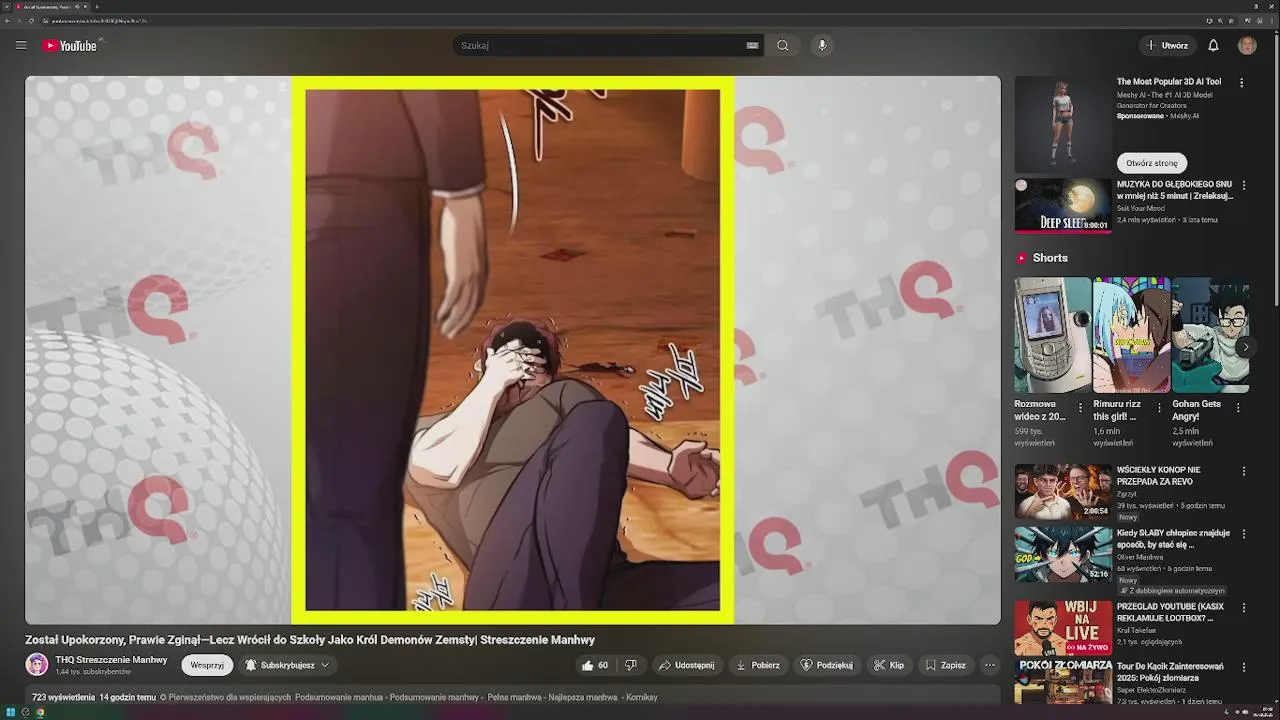Screen dimensions: 1280x720
Task: Click the Pobierz download button
Action: coord(757,665)
